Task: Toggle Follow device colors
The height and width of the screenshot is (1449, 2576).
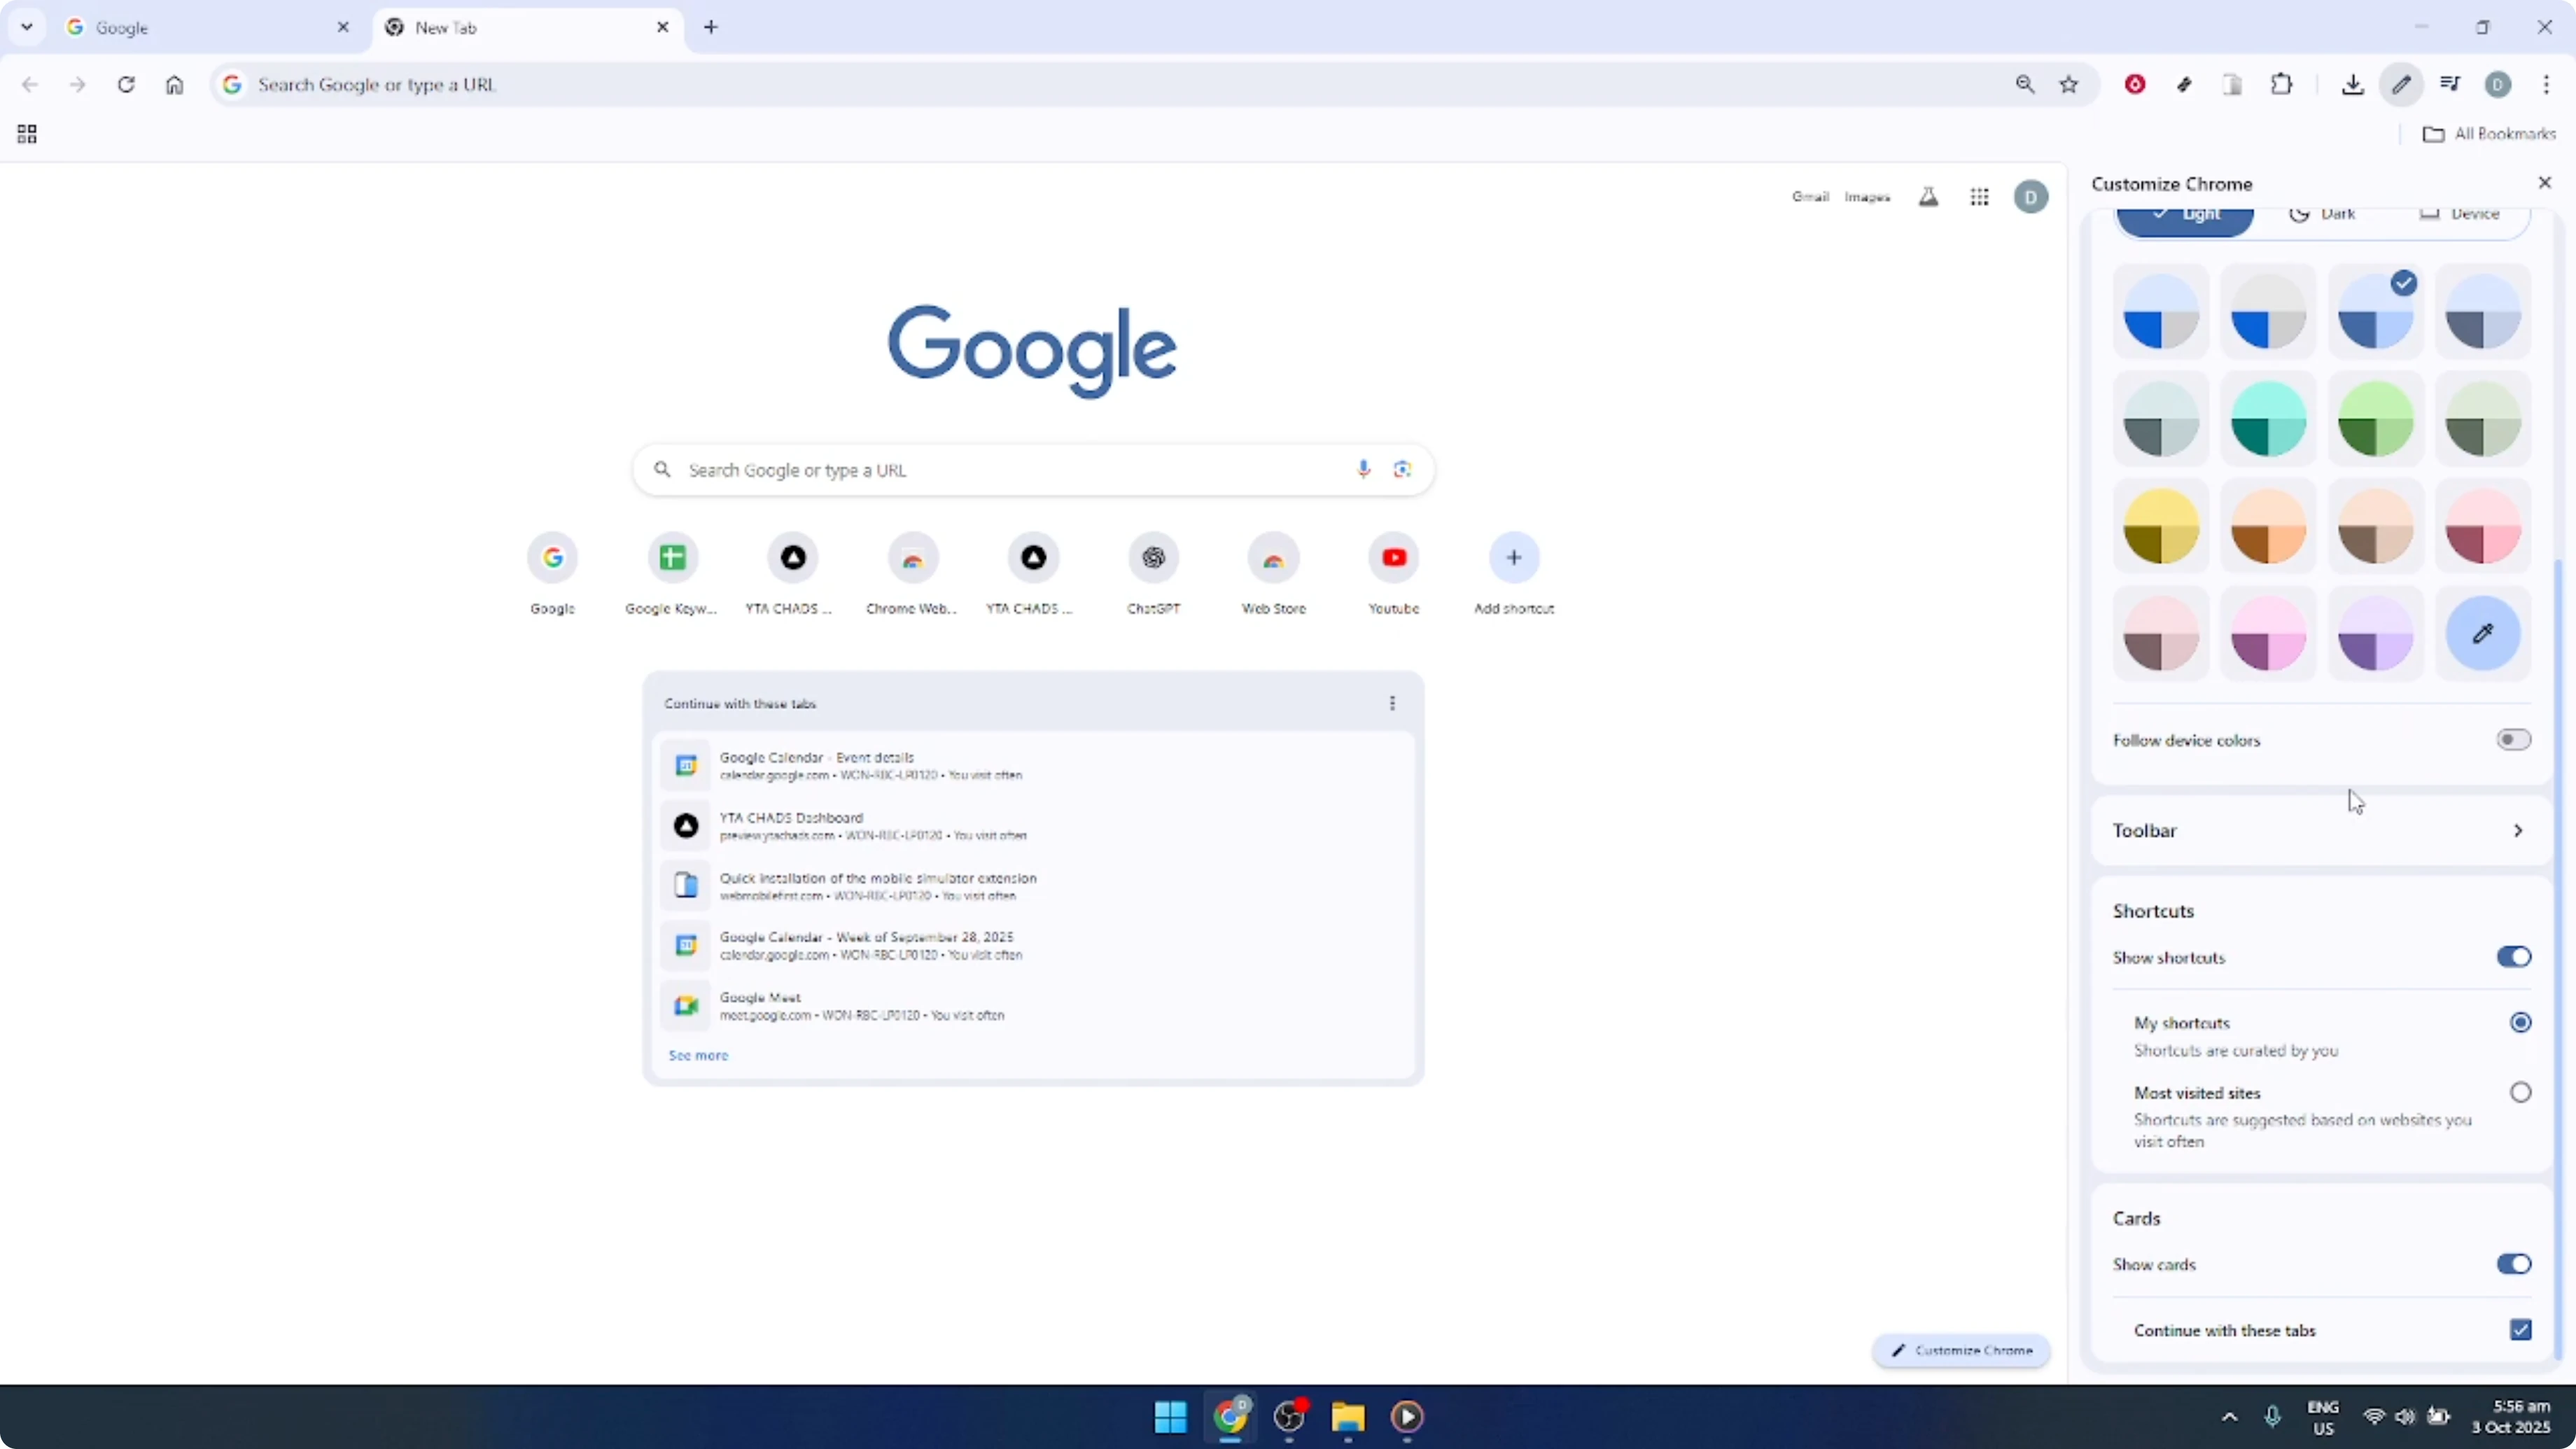Action: tap(2513, 739)
